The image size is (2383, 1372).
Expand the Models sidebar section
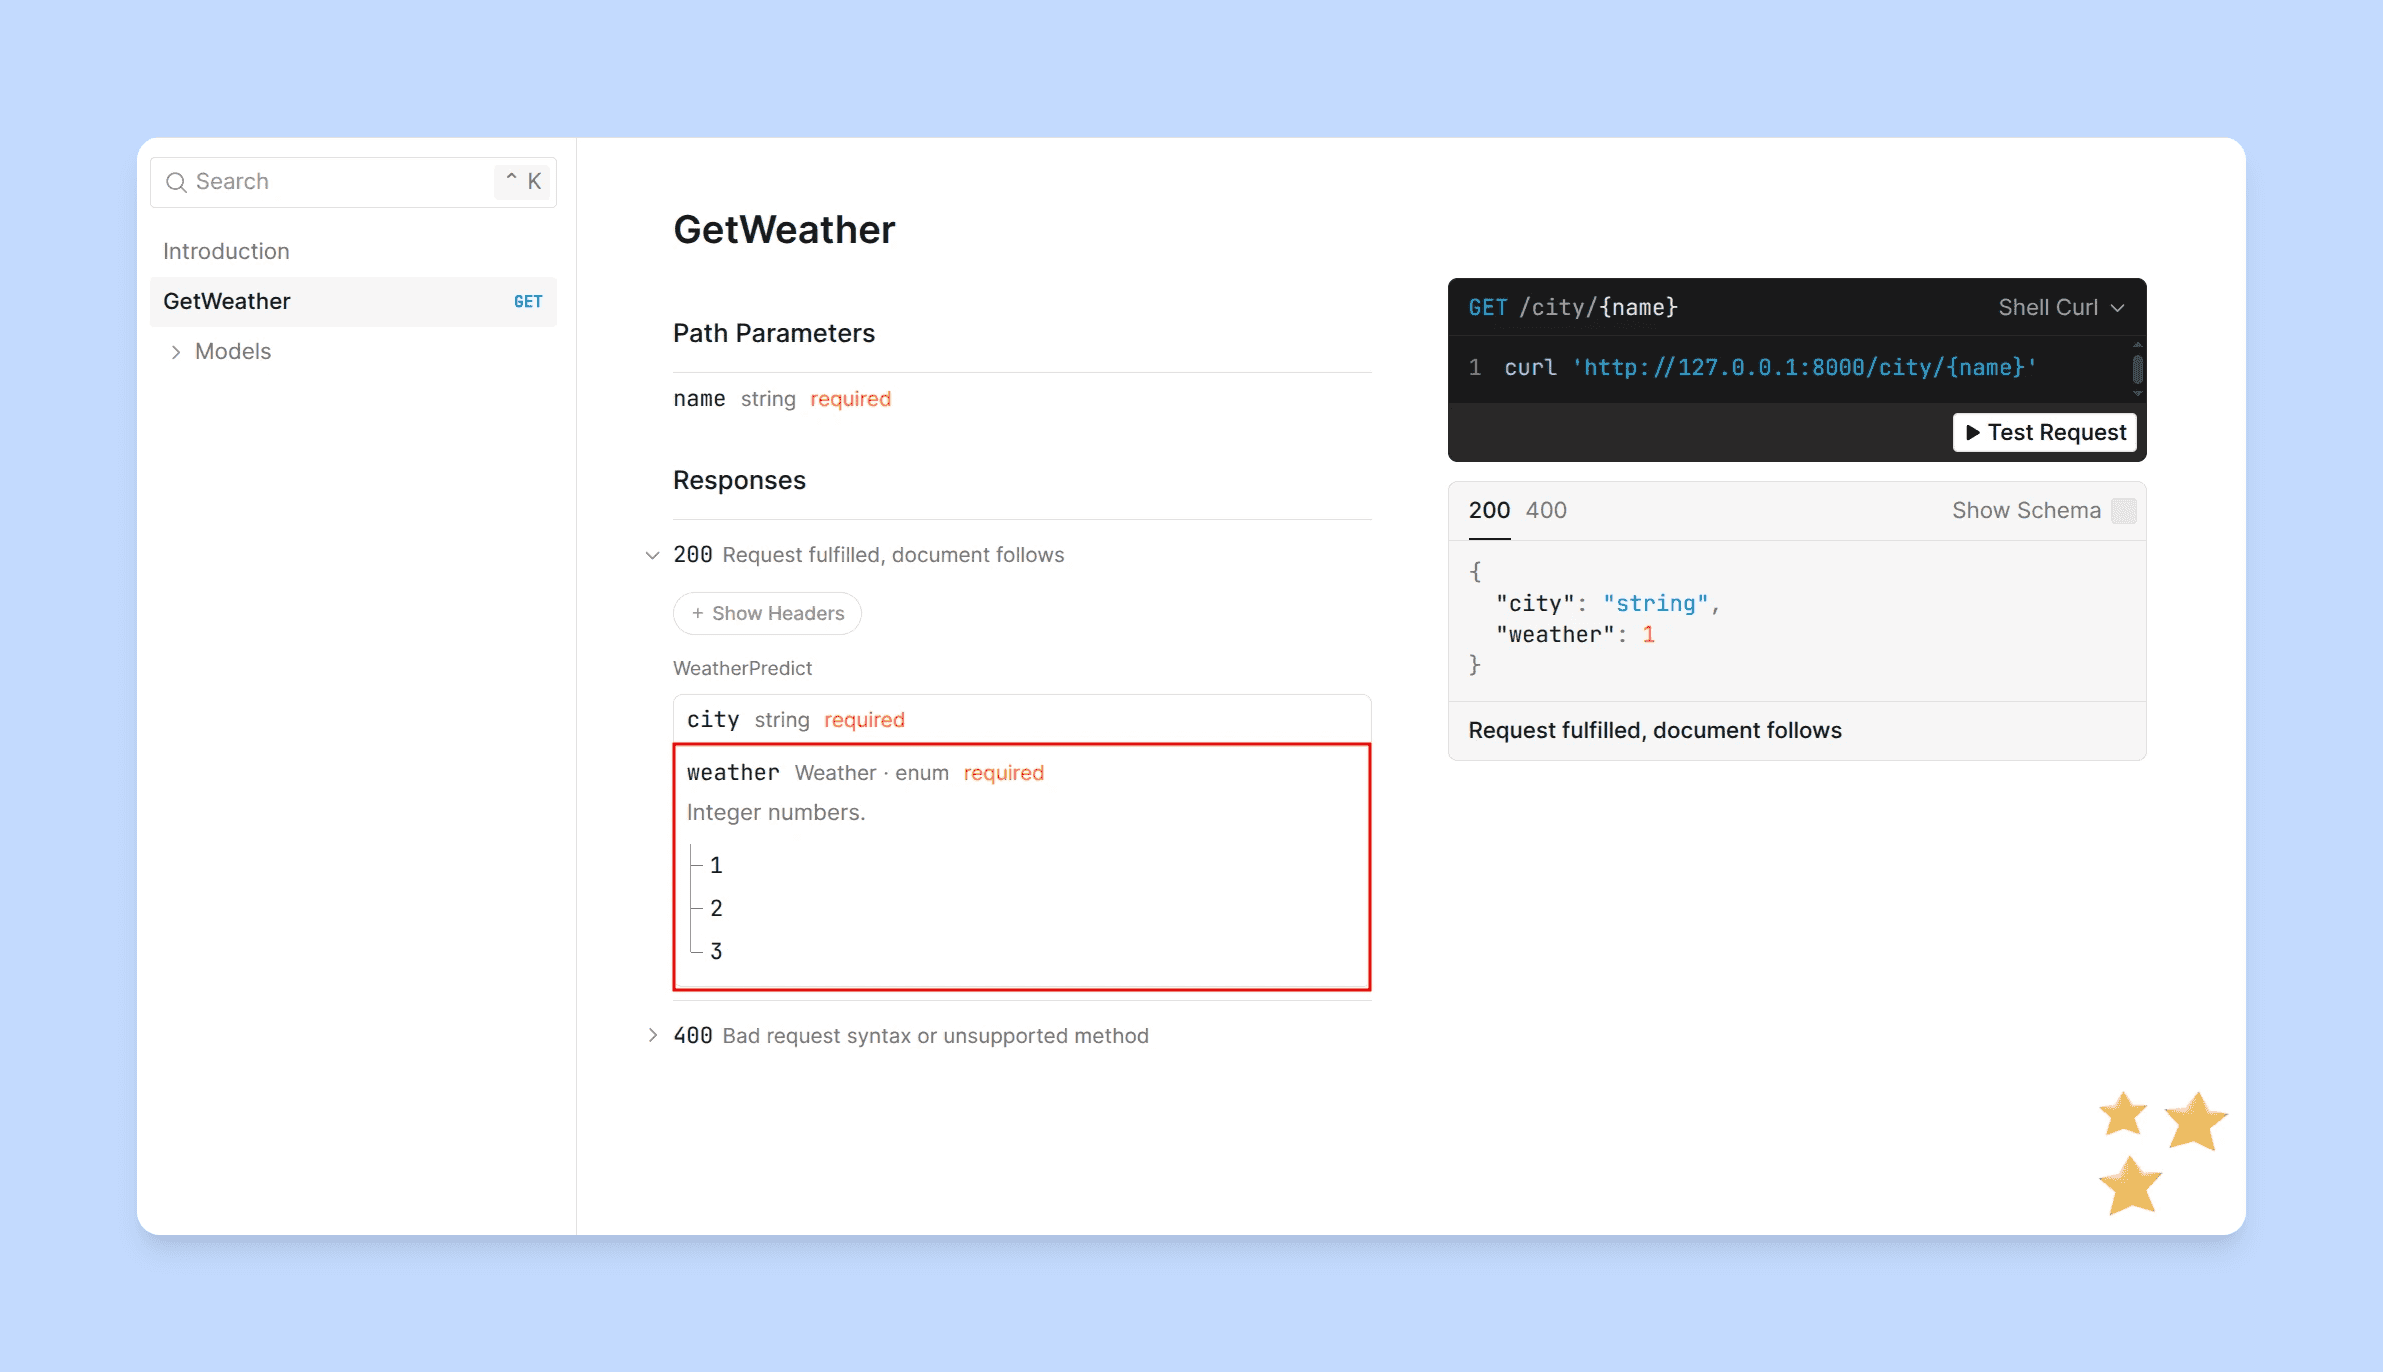(176, 352)
